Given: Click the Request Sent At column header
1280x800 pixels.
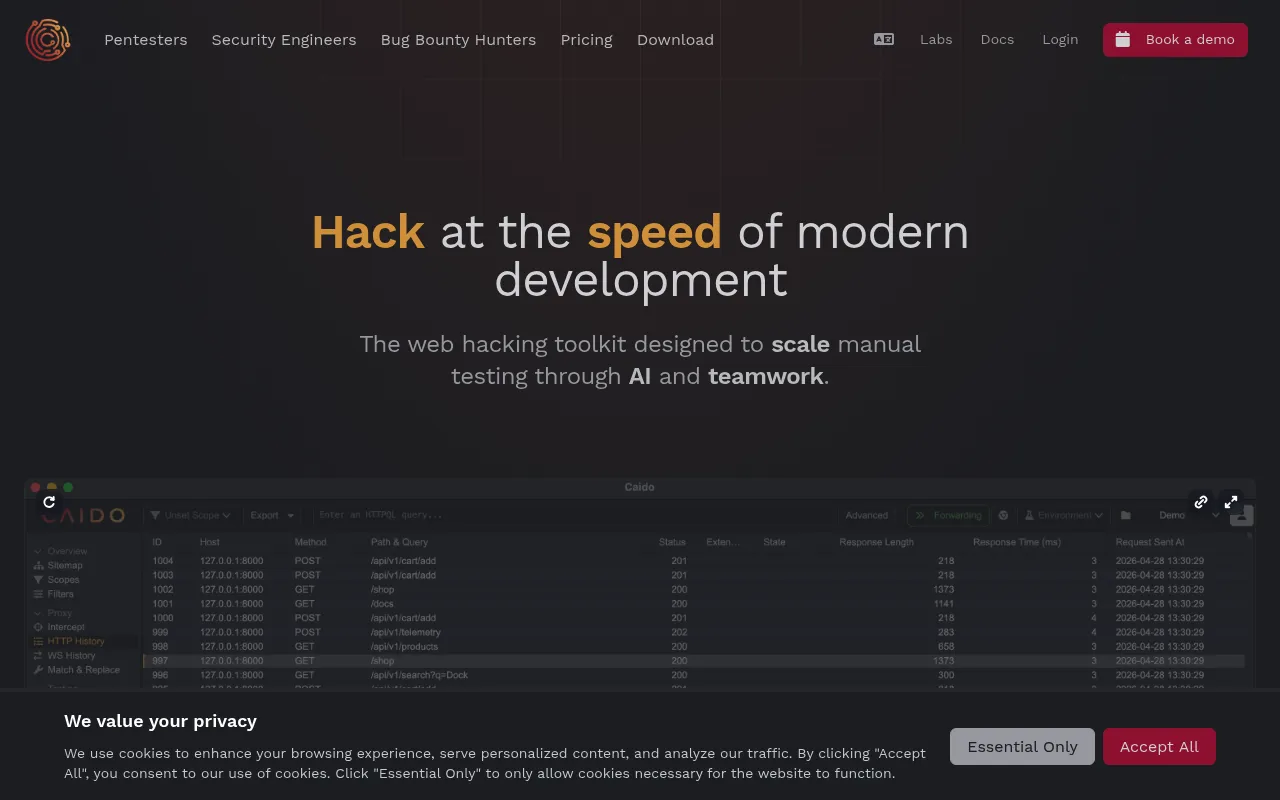Looking at the screenshot, I should click(x=1150, y=542).
